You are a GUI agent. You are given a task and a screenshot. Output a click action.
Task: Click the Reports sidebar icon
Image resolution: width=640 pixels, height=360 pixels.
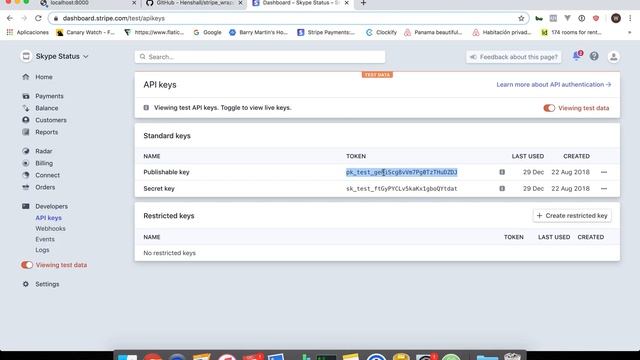(x=26, y=132)
